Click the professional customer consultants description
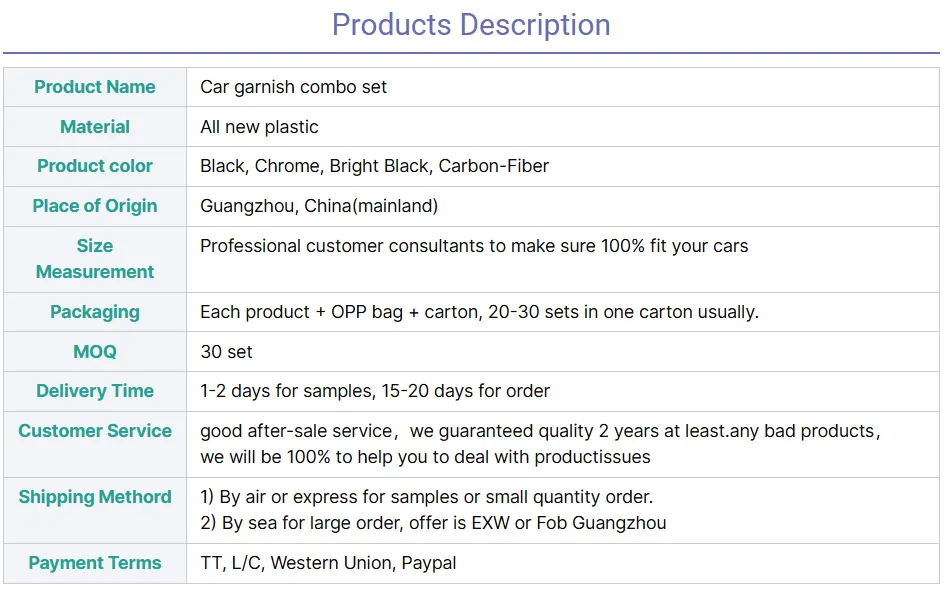Screen dimensions: 946x589 click(474, 246)
